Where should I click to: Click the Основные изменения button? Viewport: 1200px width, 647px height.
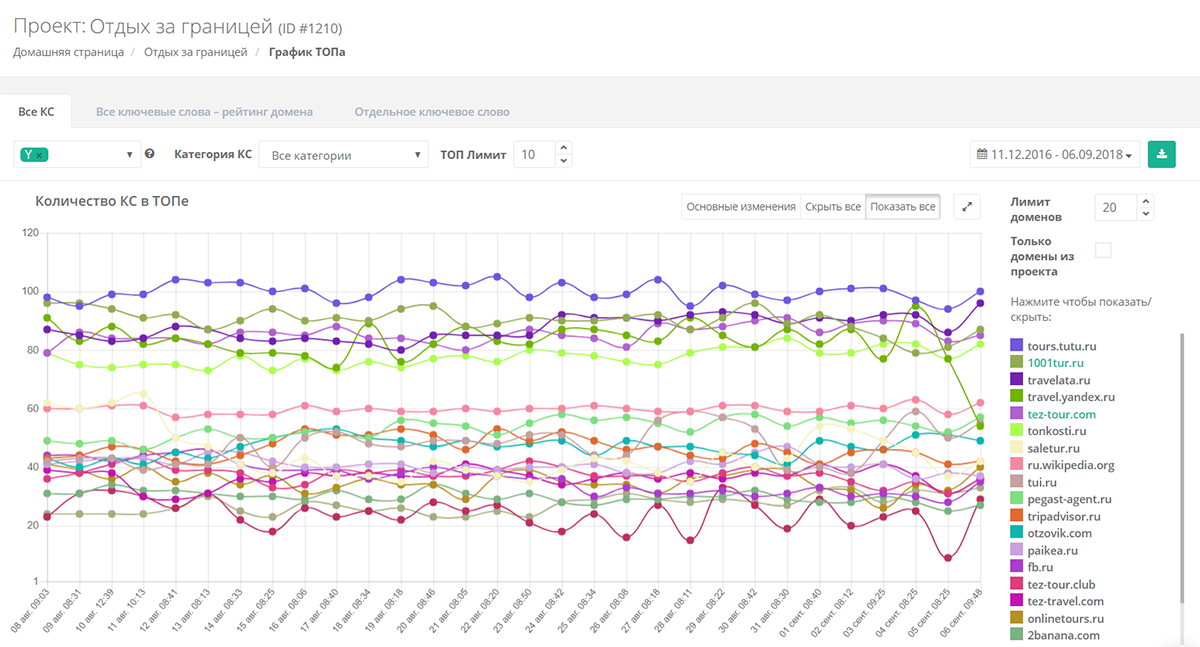coord(741,207)
